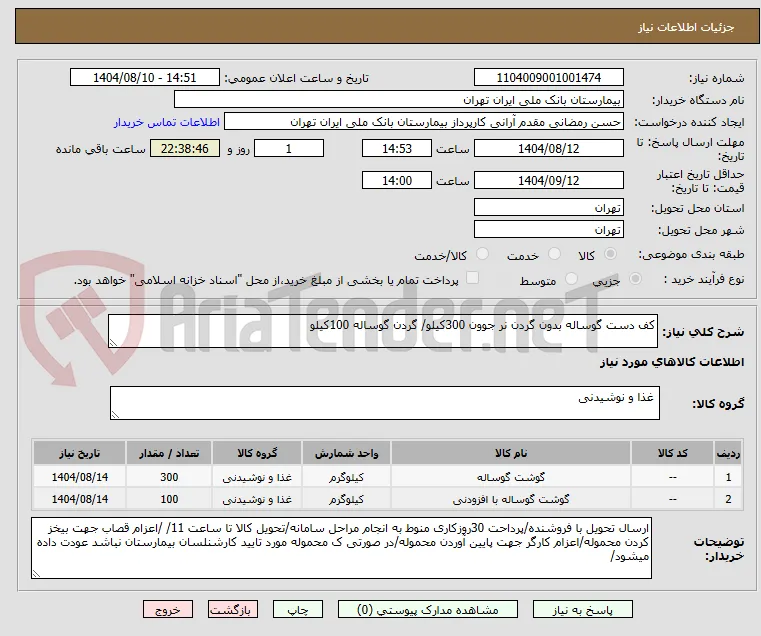Click the resize handle of شرح کلی نیاز box
This screenshot has height=636, width=761.
point(113,343)
